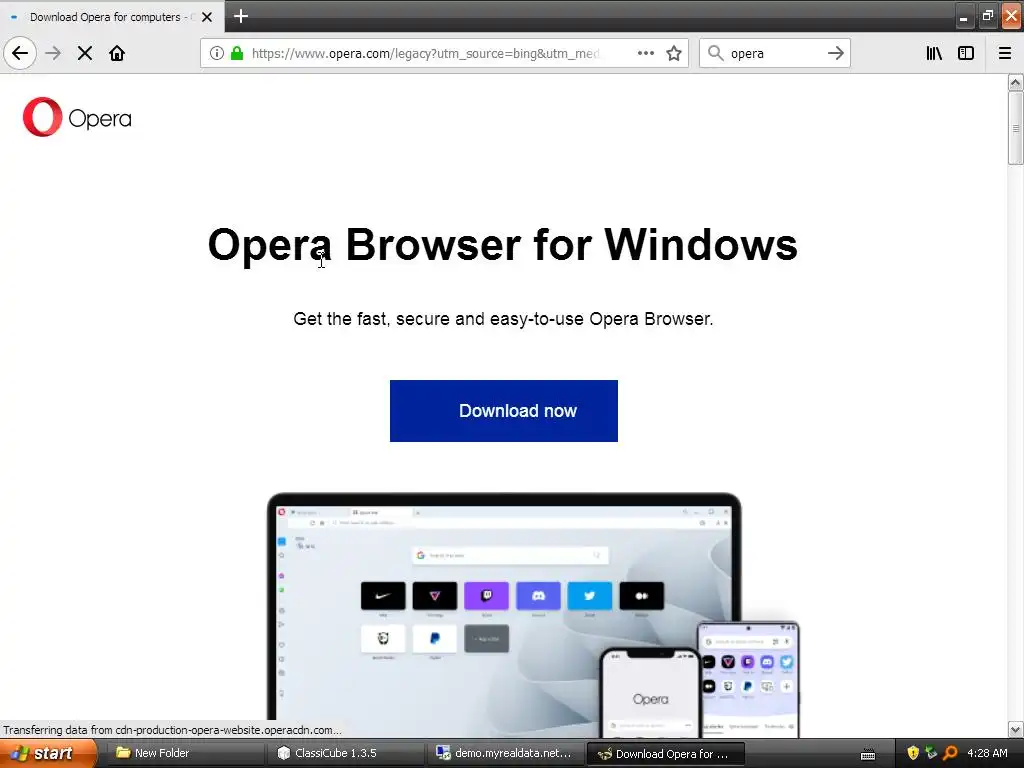Open the Library bookshelf icon
The image size is (1024, 768).
pos(934,53)
